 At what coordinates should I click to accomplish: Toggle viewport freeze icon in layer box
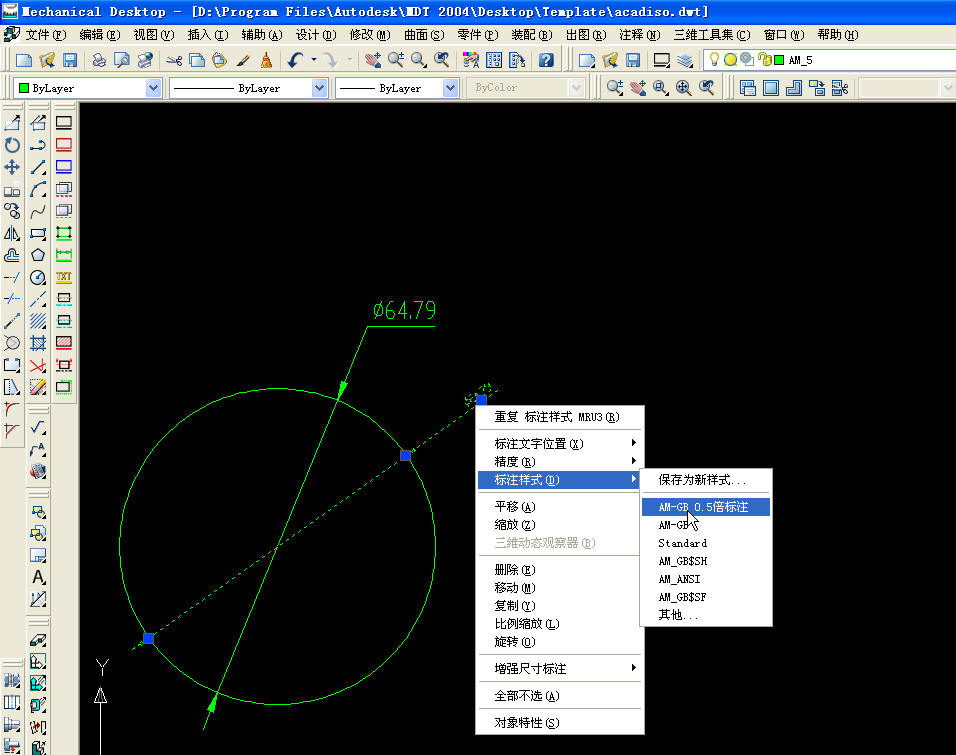747,59
